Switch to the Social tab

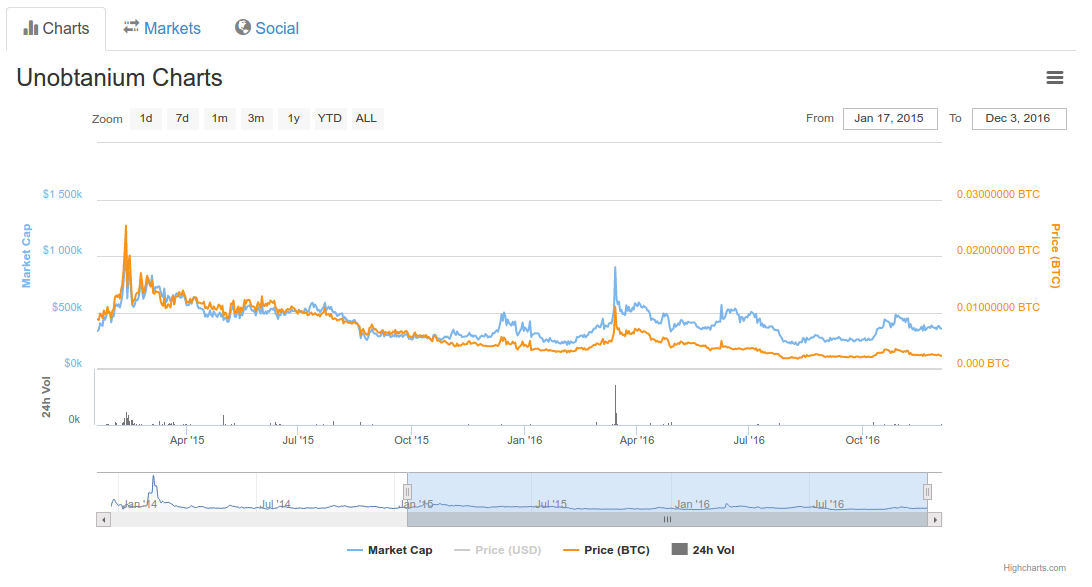pos(267,29)
